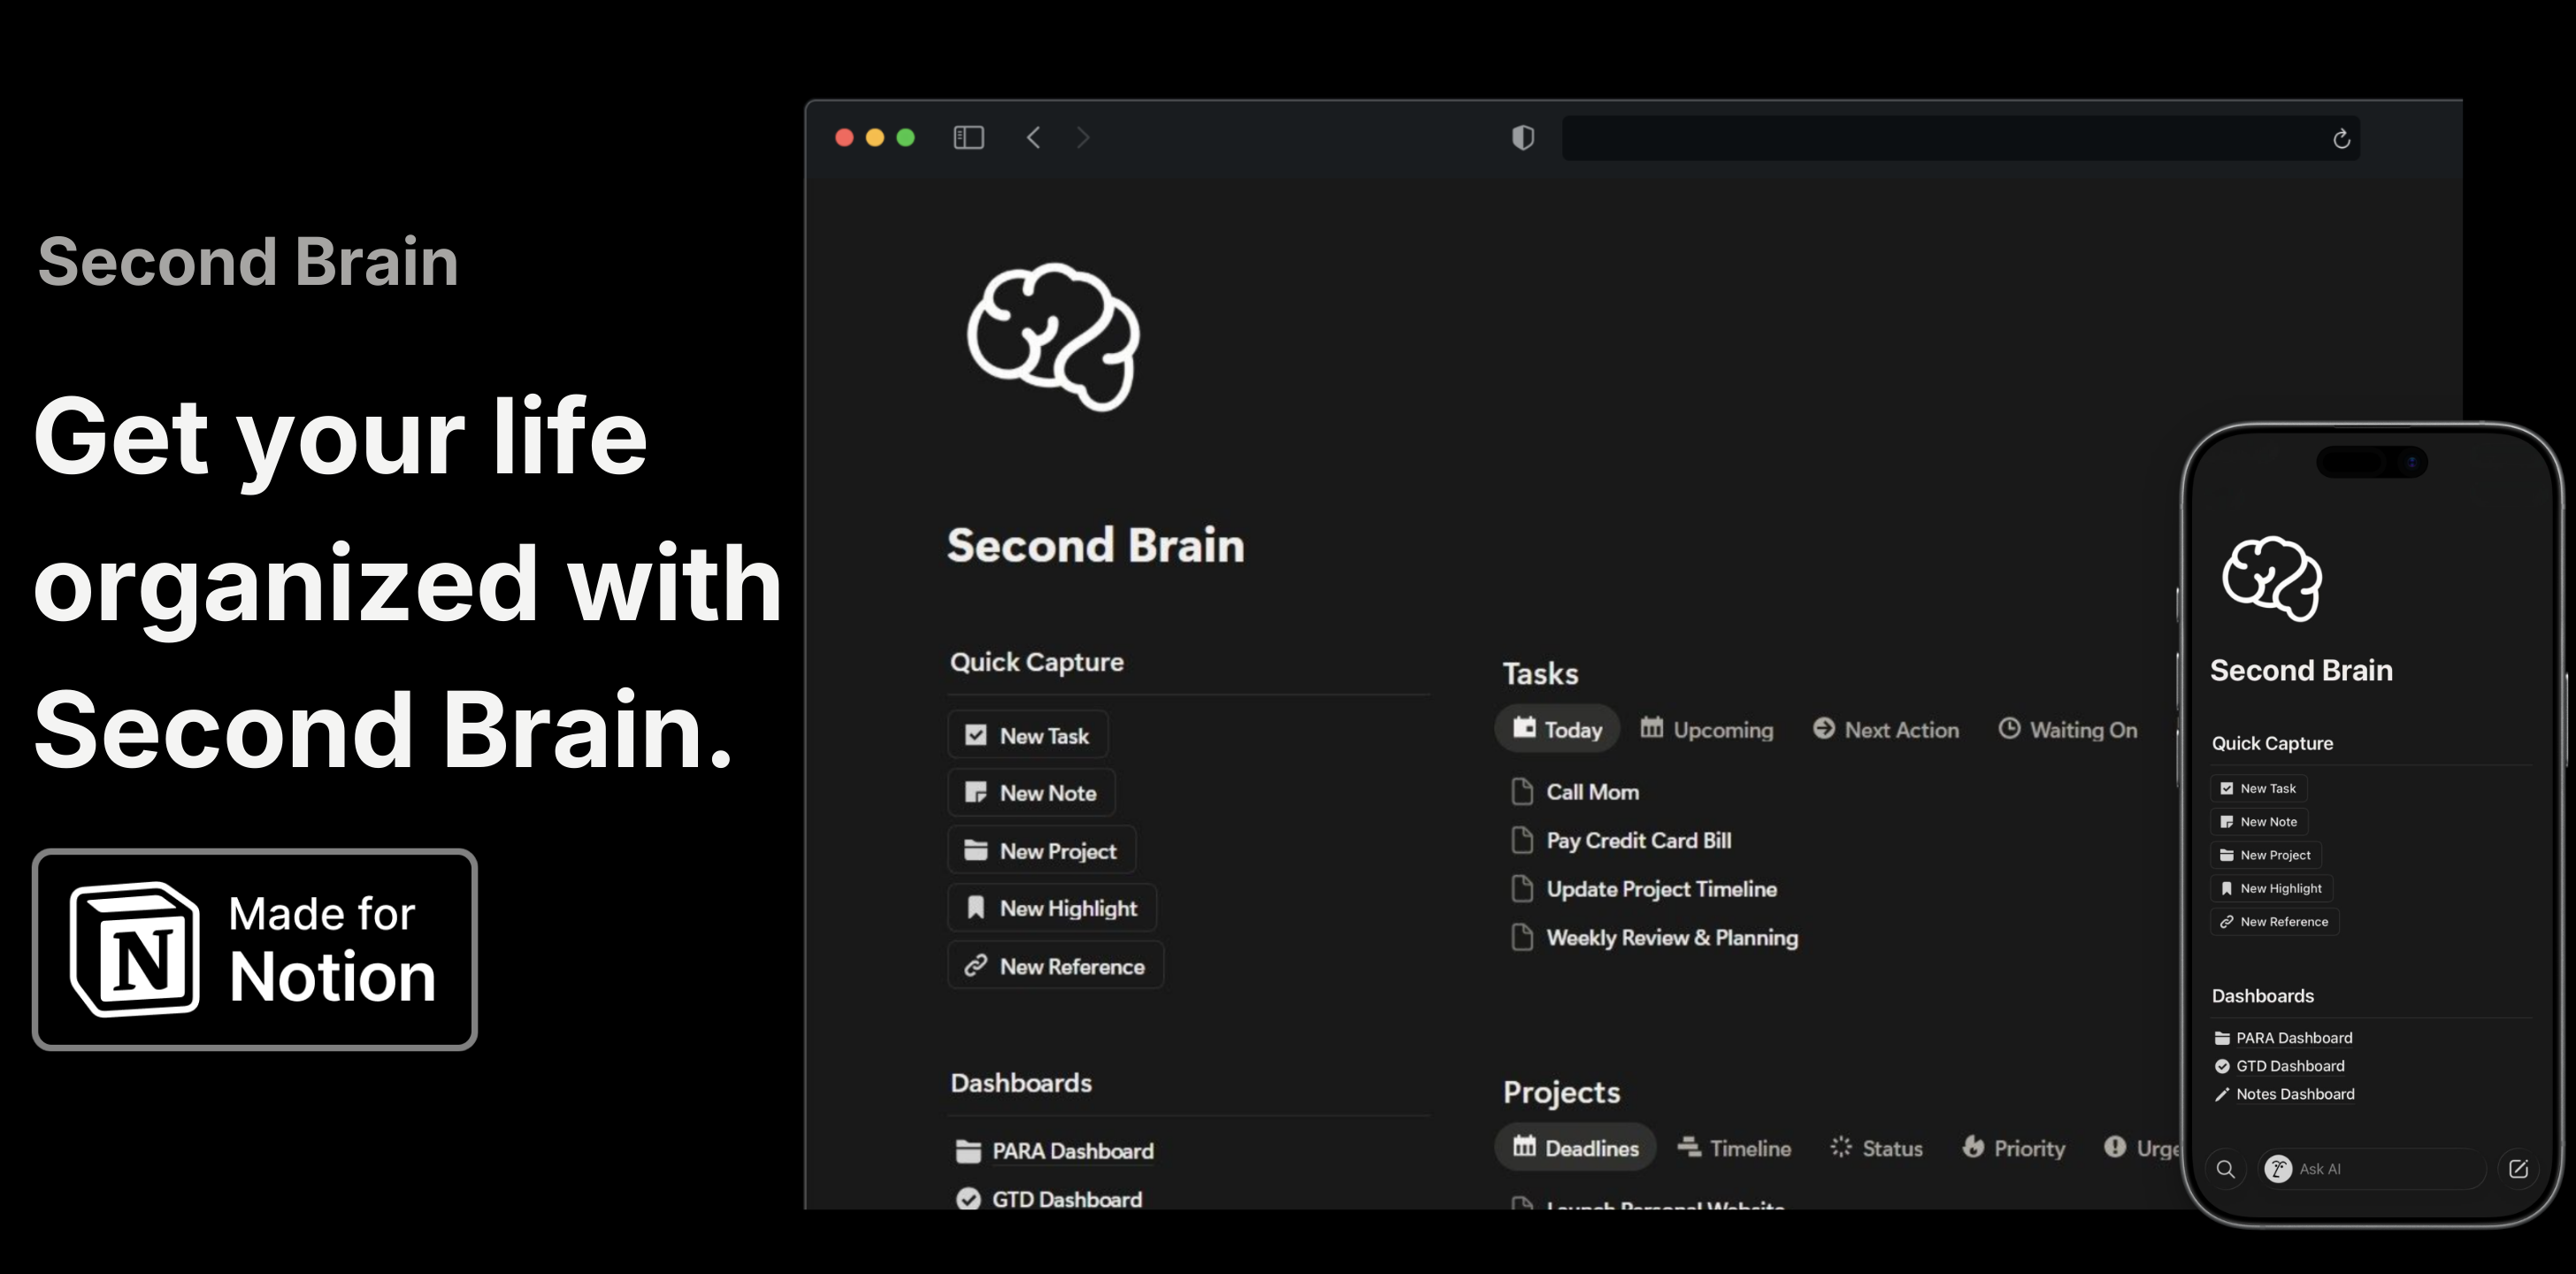Tap the search icon on the phone mockup
The image size is (2576, 1274).
coord(2227,1168)
